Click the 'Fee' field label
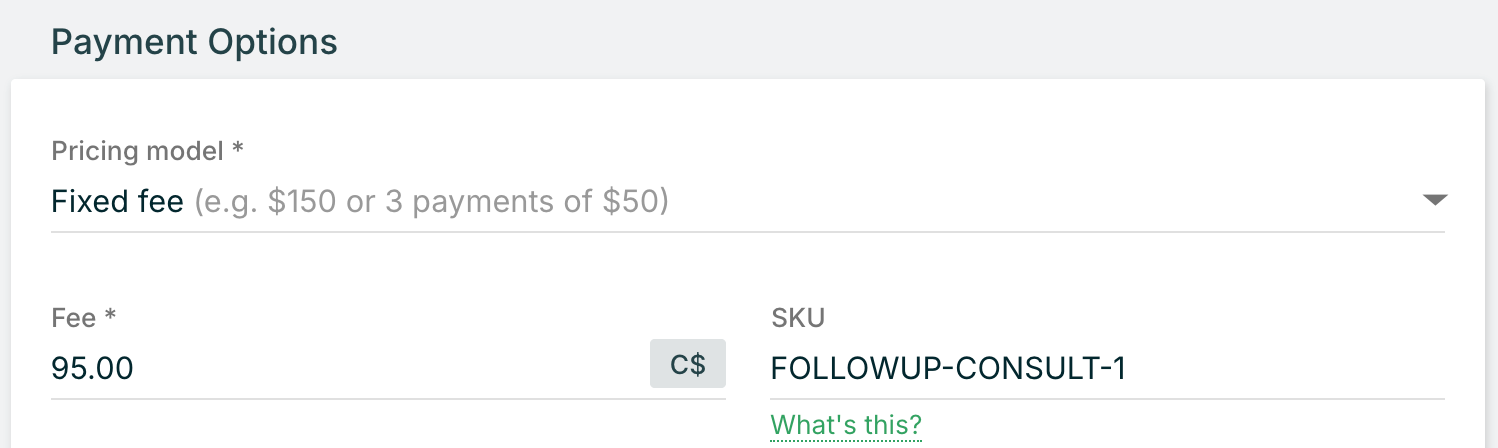Viewport: 1498px width, 448px height. point(73,318)
